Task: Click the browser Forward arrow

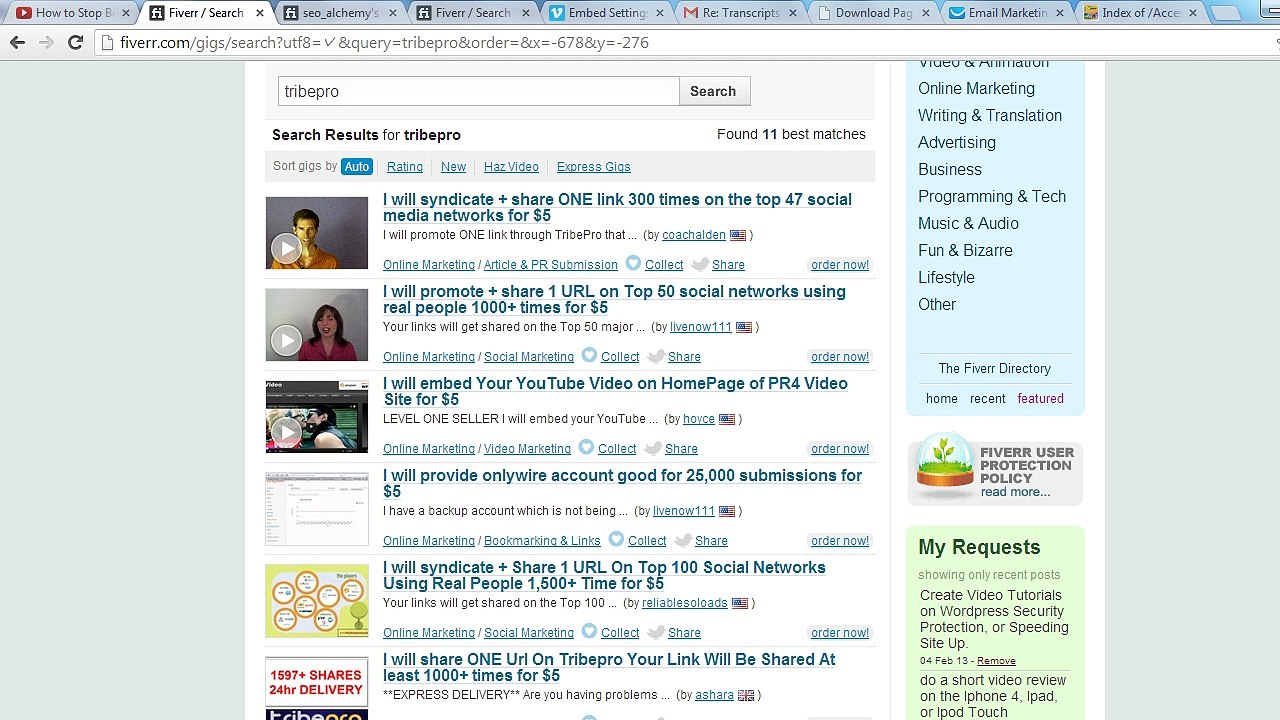Action: (x=46, y=42)
